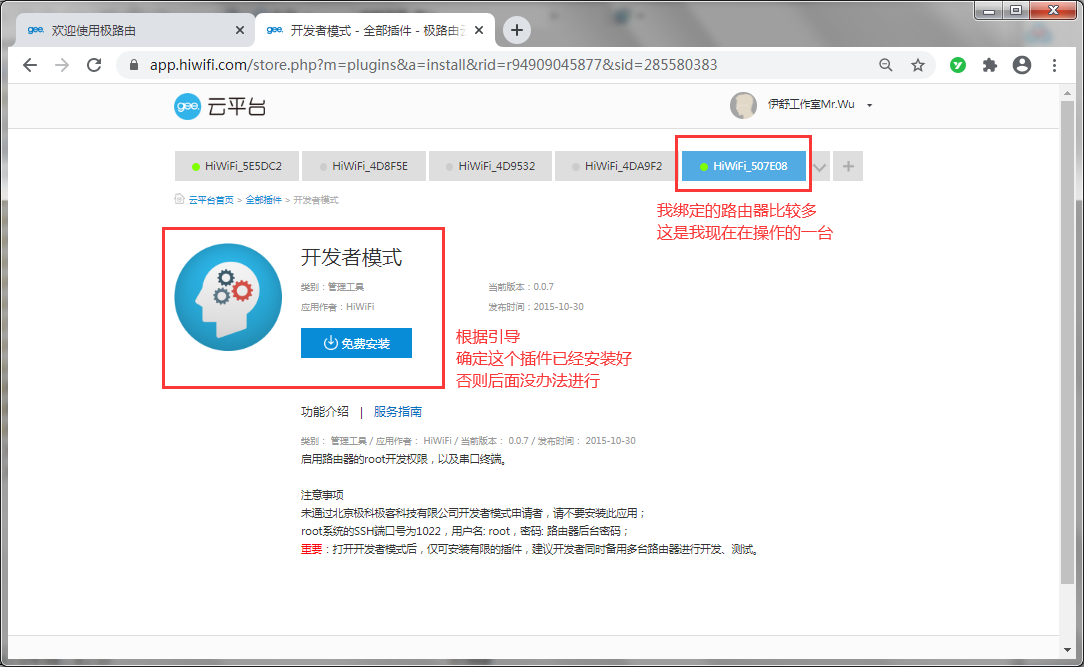Click the user avatar picture
This screenshot has height=667, width=1084.
[743, 105]
